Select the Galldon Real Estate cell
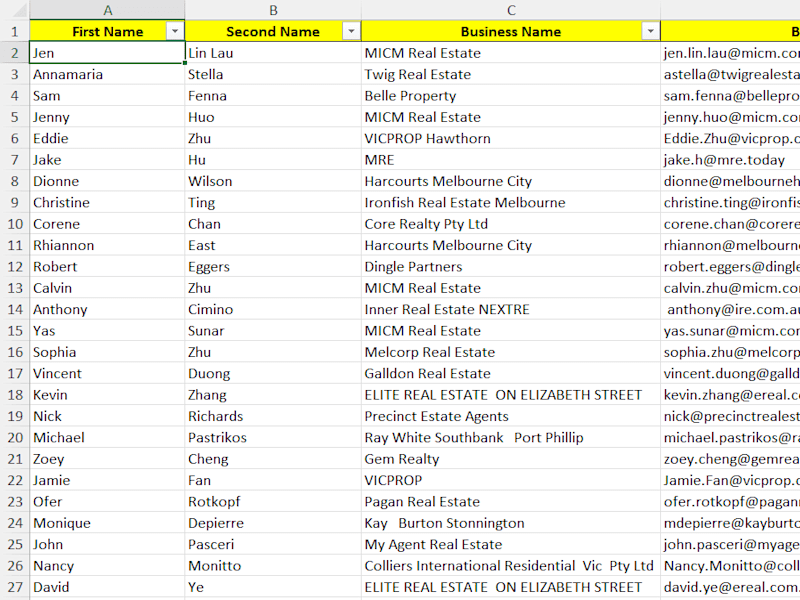This screenshot has height=600, width=800. point(511,373)
